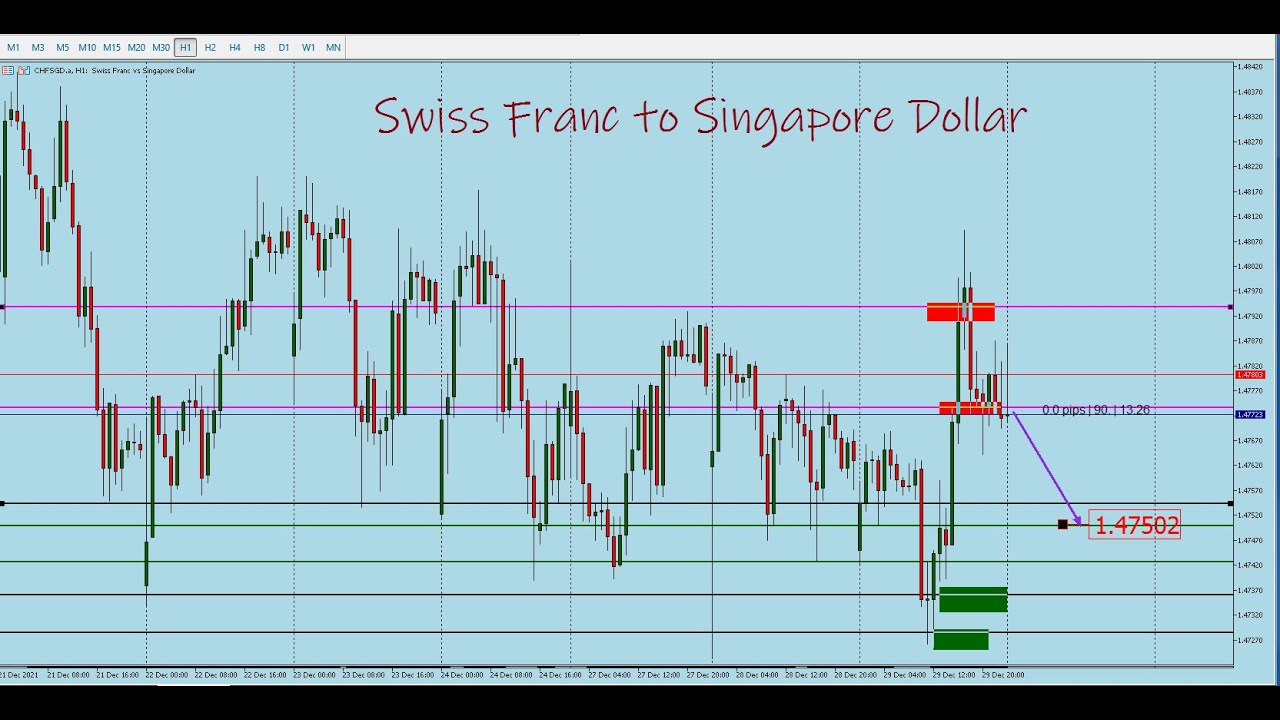Screen dimensions: 1280x720
Task: Toggle the active H1 timeframe button
Action: coord(185,47)
